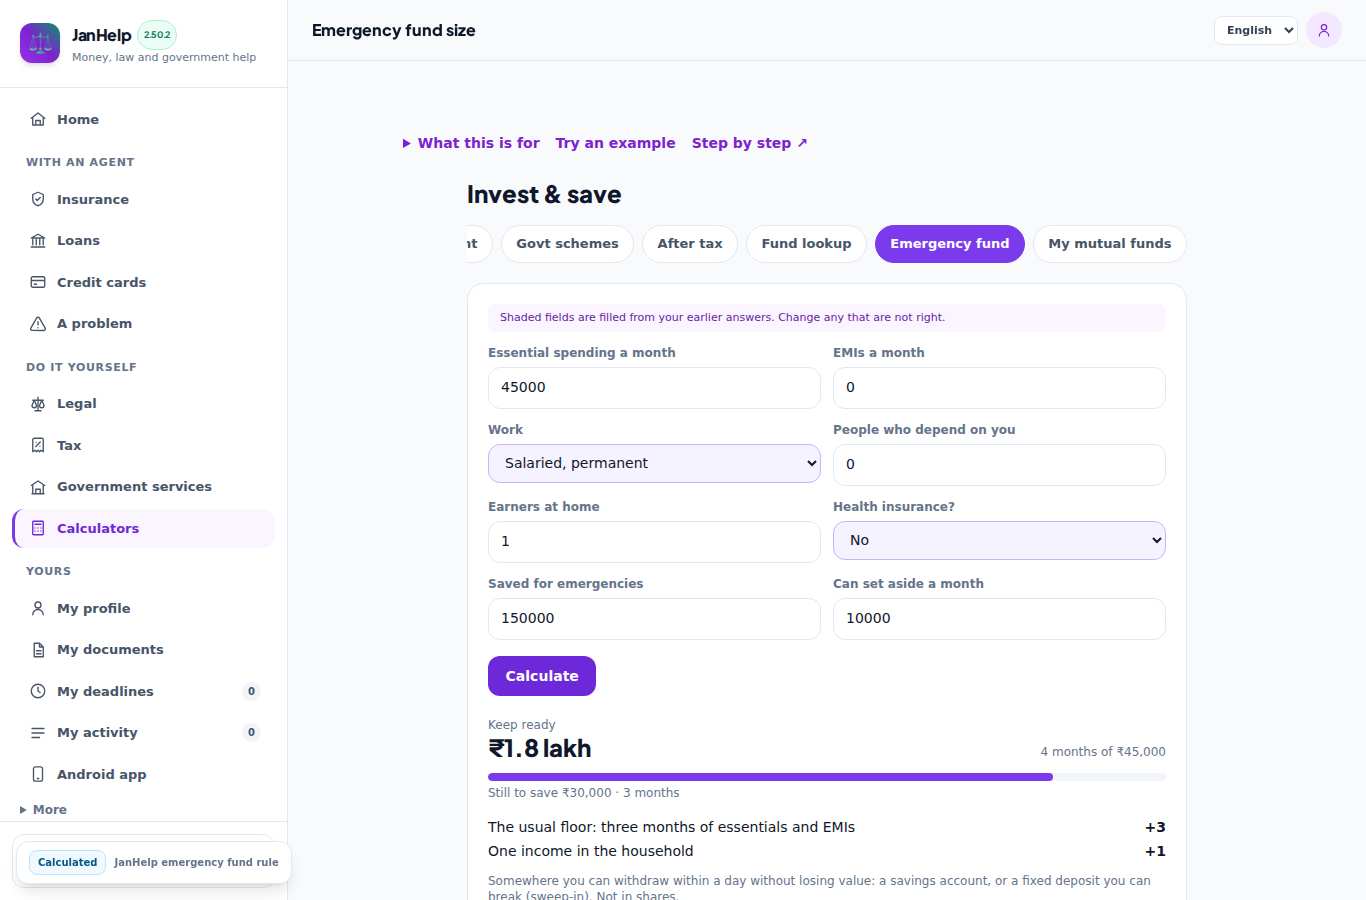This screenshot has height=900, width=1366.
Task: Open My profile person icon
Action: (x=38, y=608)
